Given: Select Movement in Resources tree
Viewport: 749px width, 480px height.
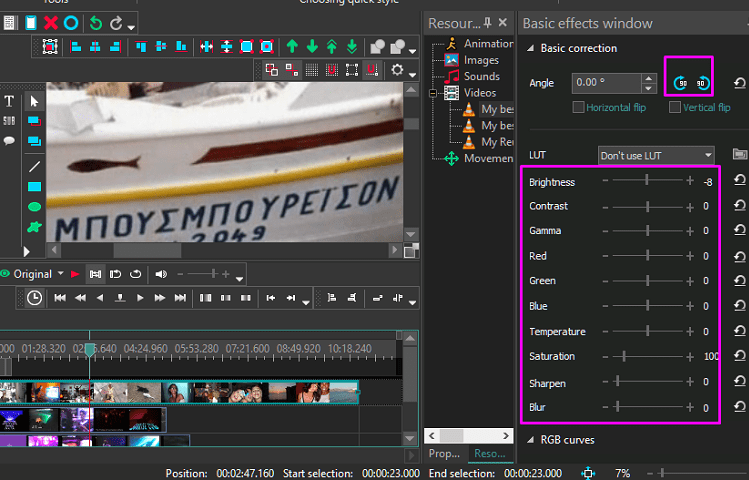Looking at the screenshot, I should point(488,159).
